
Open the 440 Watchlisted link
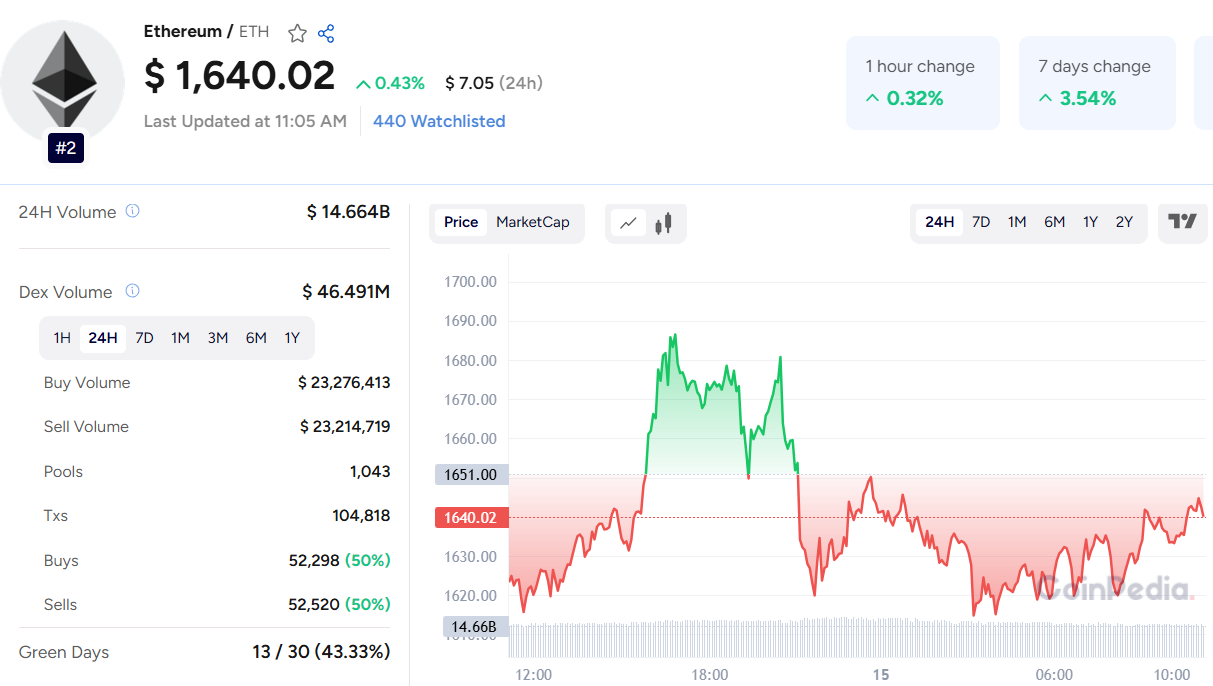tap(439, 121)
